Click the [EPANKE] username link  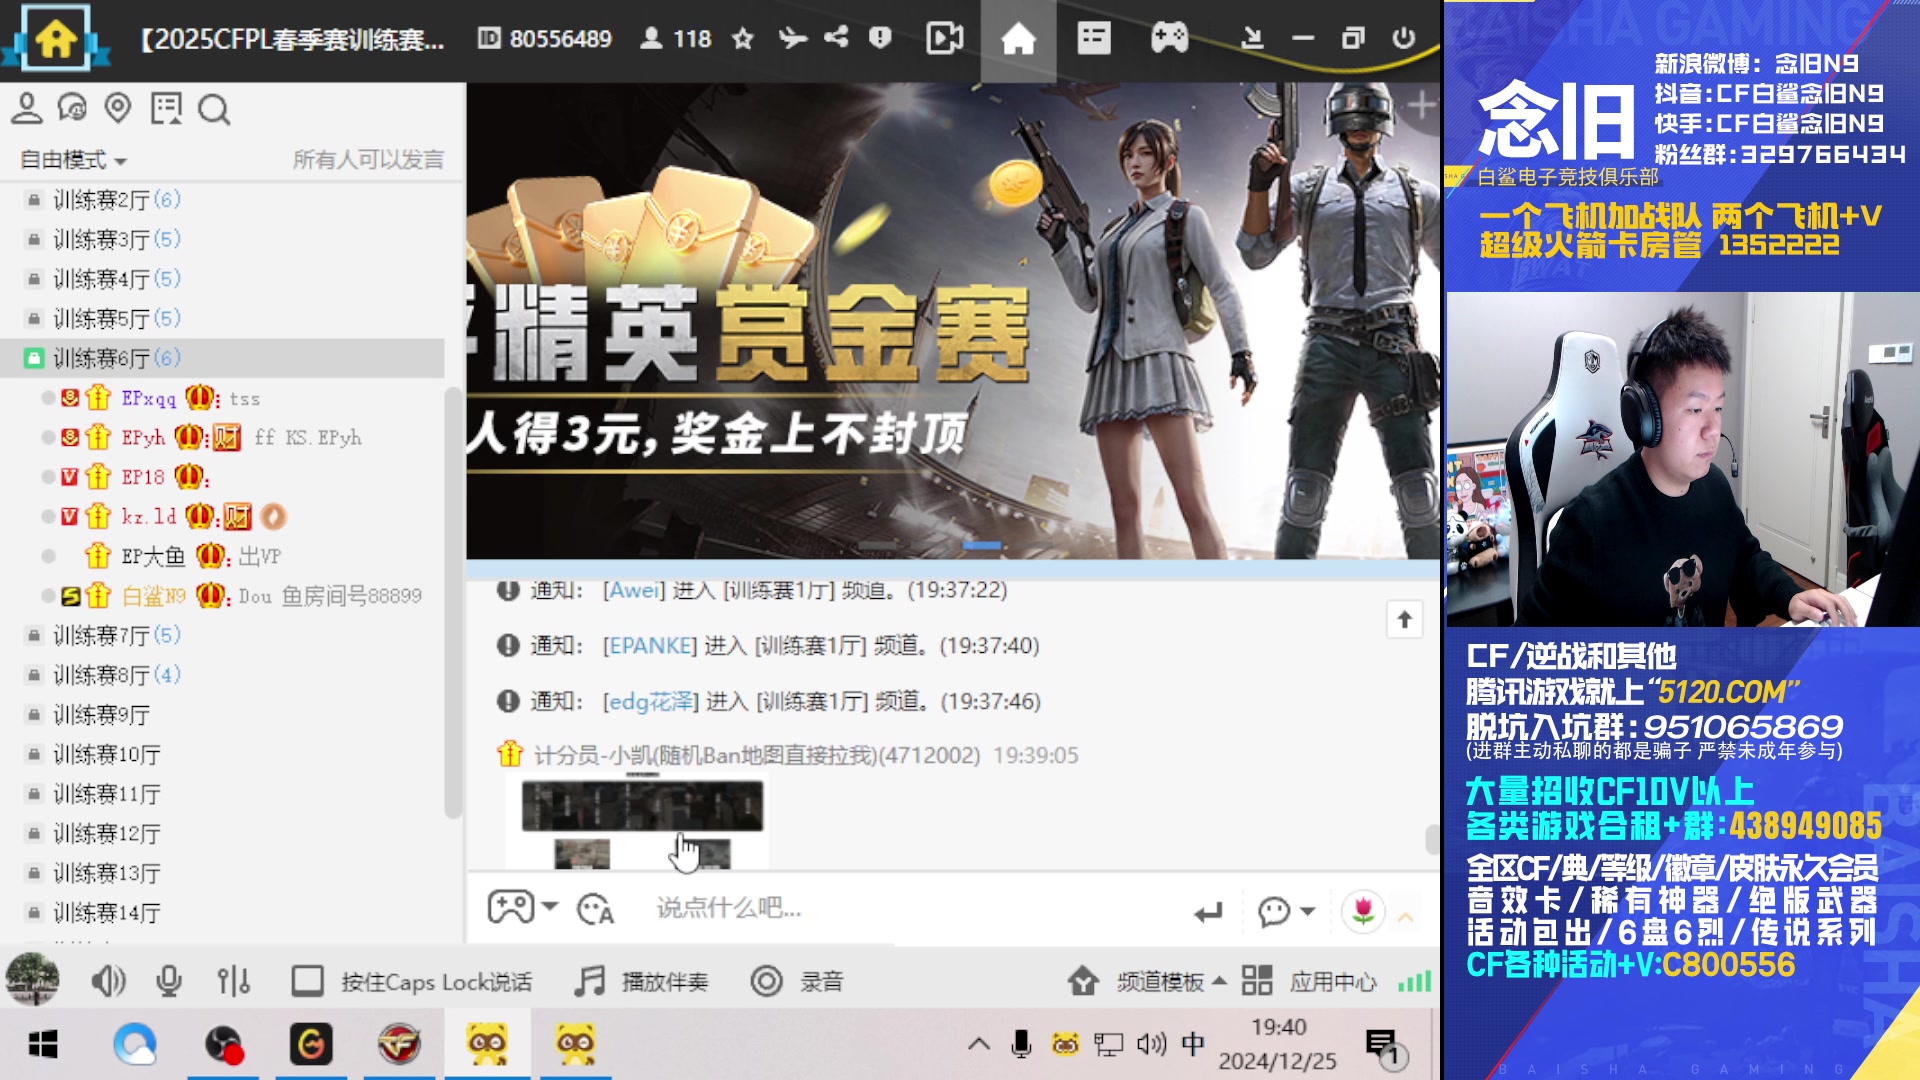(650, 646)
